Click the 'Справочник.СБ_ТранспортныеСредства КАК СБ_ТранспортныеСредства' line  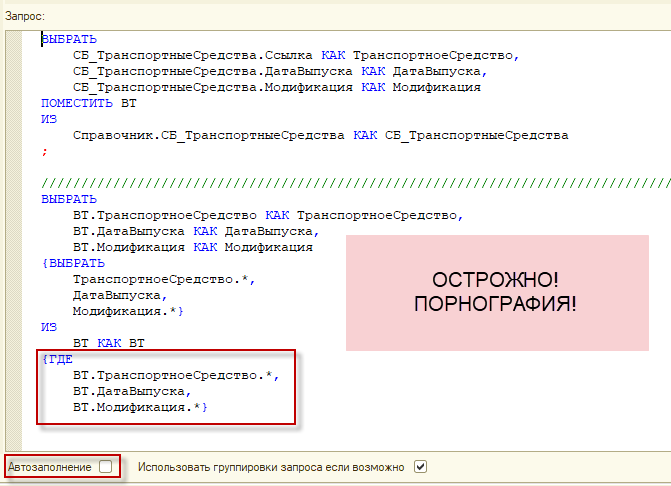click(x=321, y=136)
